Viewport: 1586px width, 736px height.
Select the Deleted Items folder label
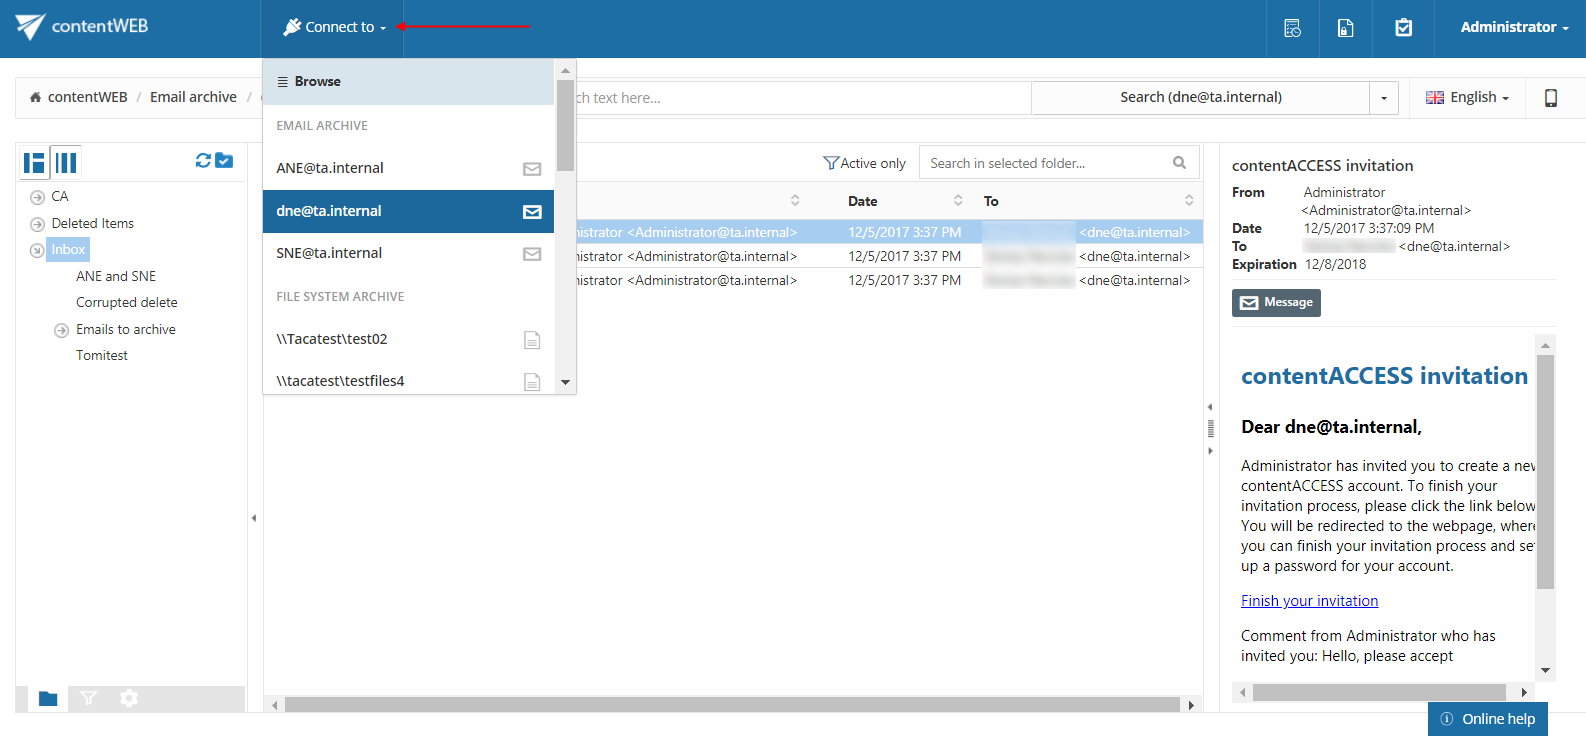click(x=93, y=224)
